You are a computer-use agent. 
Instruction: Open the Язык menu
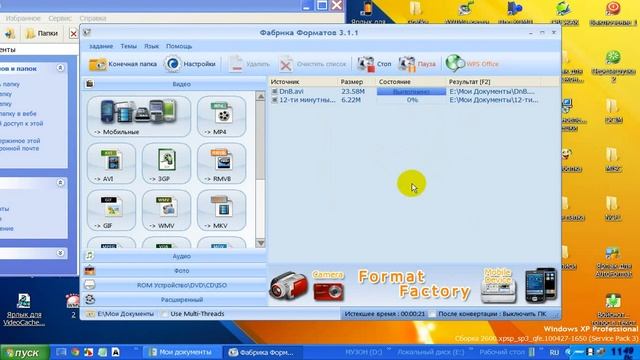click(151, 46)
